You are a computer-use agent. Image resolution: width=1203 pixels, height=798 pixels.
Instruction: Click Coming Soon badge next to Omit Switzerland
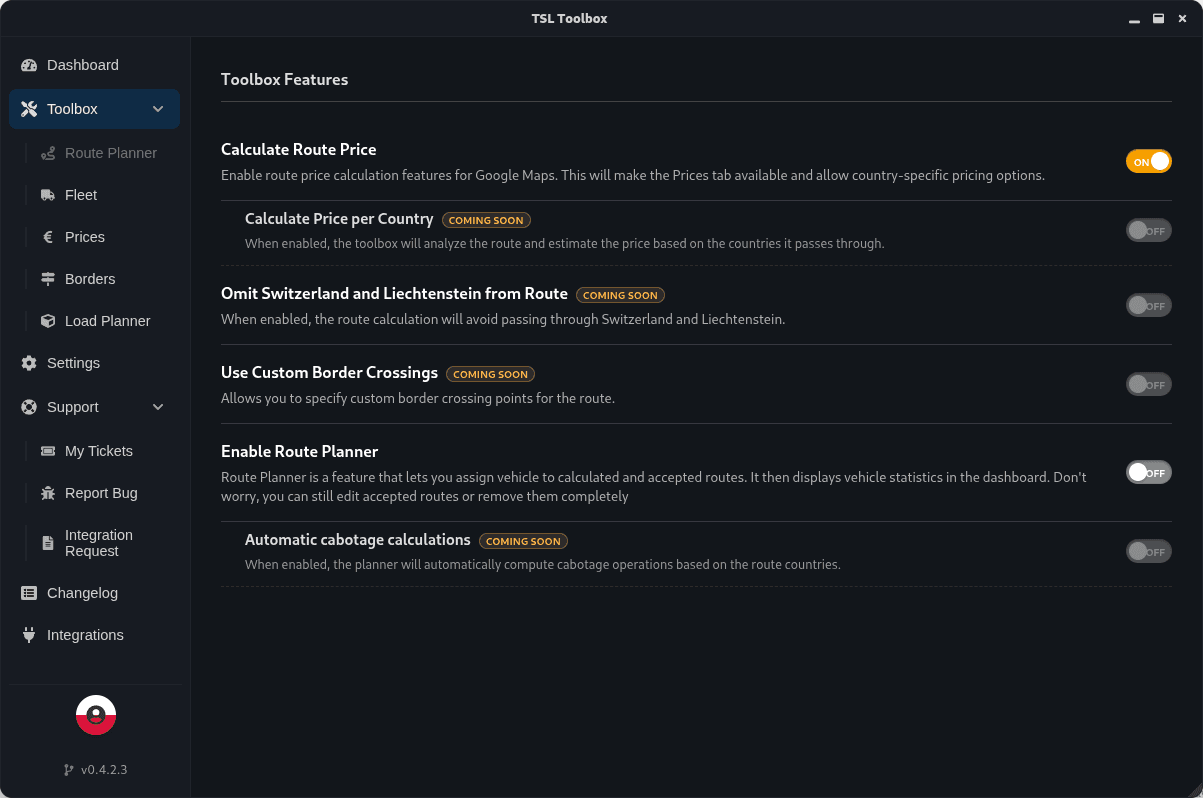(x=620, y=295)
